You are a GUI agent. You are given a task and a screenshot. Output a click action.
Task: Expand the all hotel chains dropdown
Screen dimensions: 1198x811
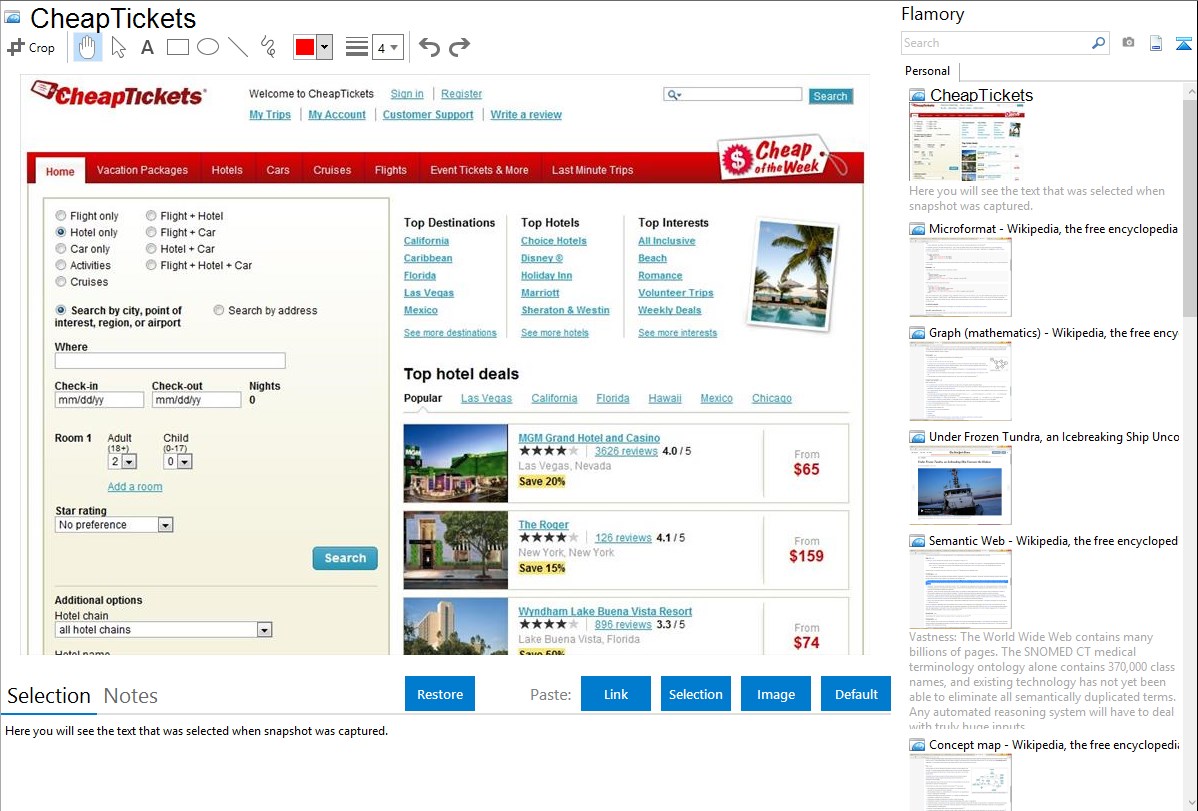(x=264, y=630)
